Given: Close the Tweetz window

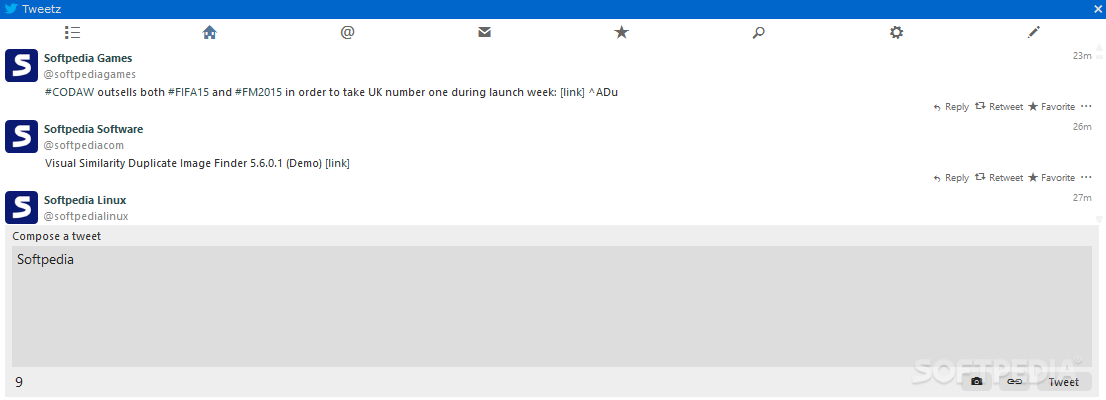Looking at the screenshot, I should 1097,9.
